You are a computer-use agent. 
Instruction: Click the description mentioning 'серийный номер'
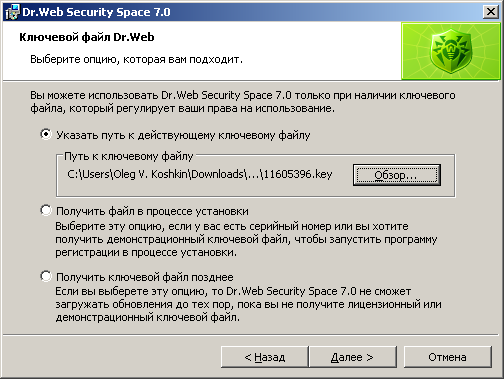tap(246, 239)
